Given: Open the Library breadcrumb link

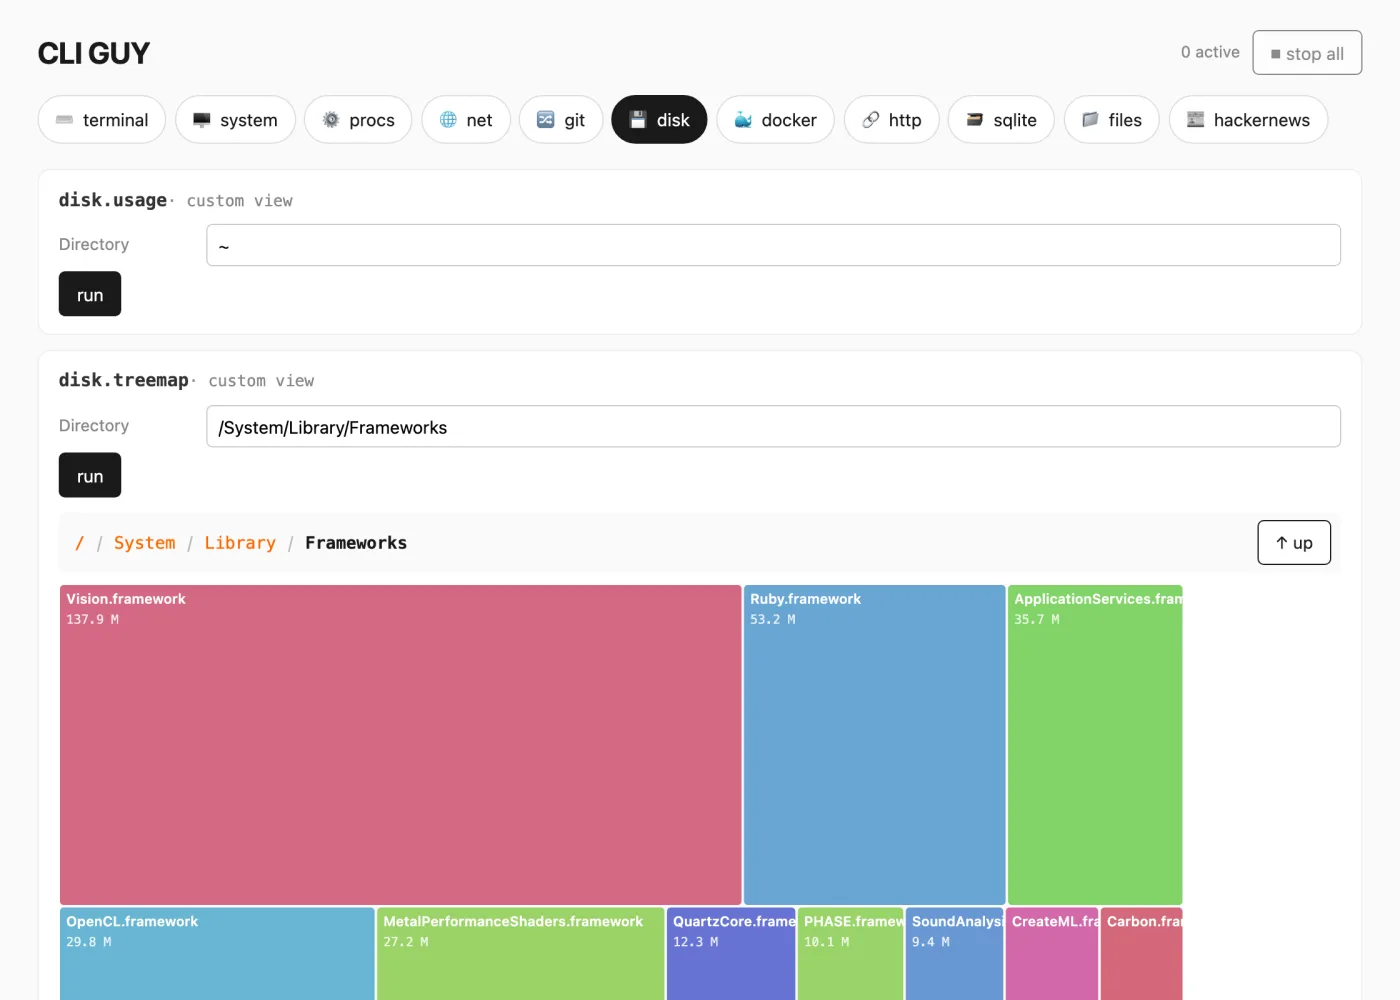Looking at the screenshot, I should [240, 543].
